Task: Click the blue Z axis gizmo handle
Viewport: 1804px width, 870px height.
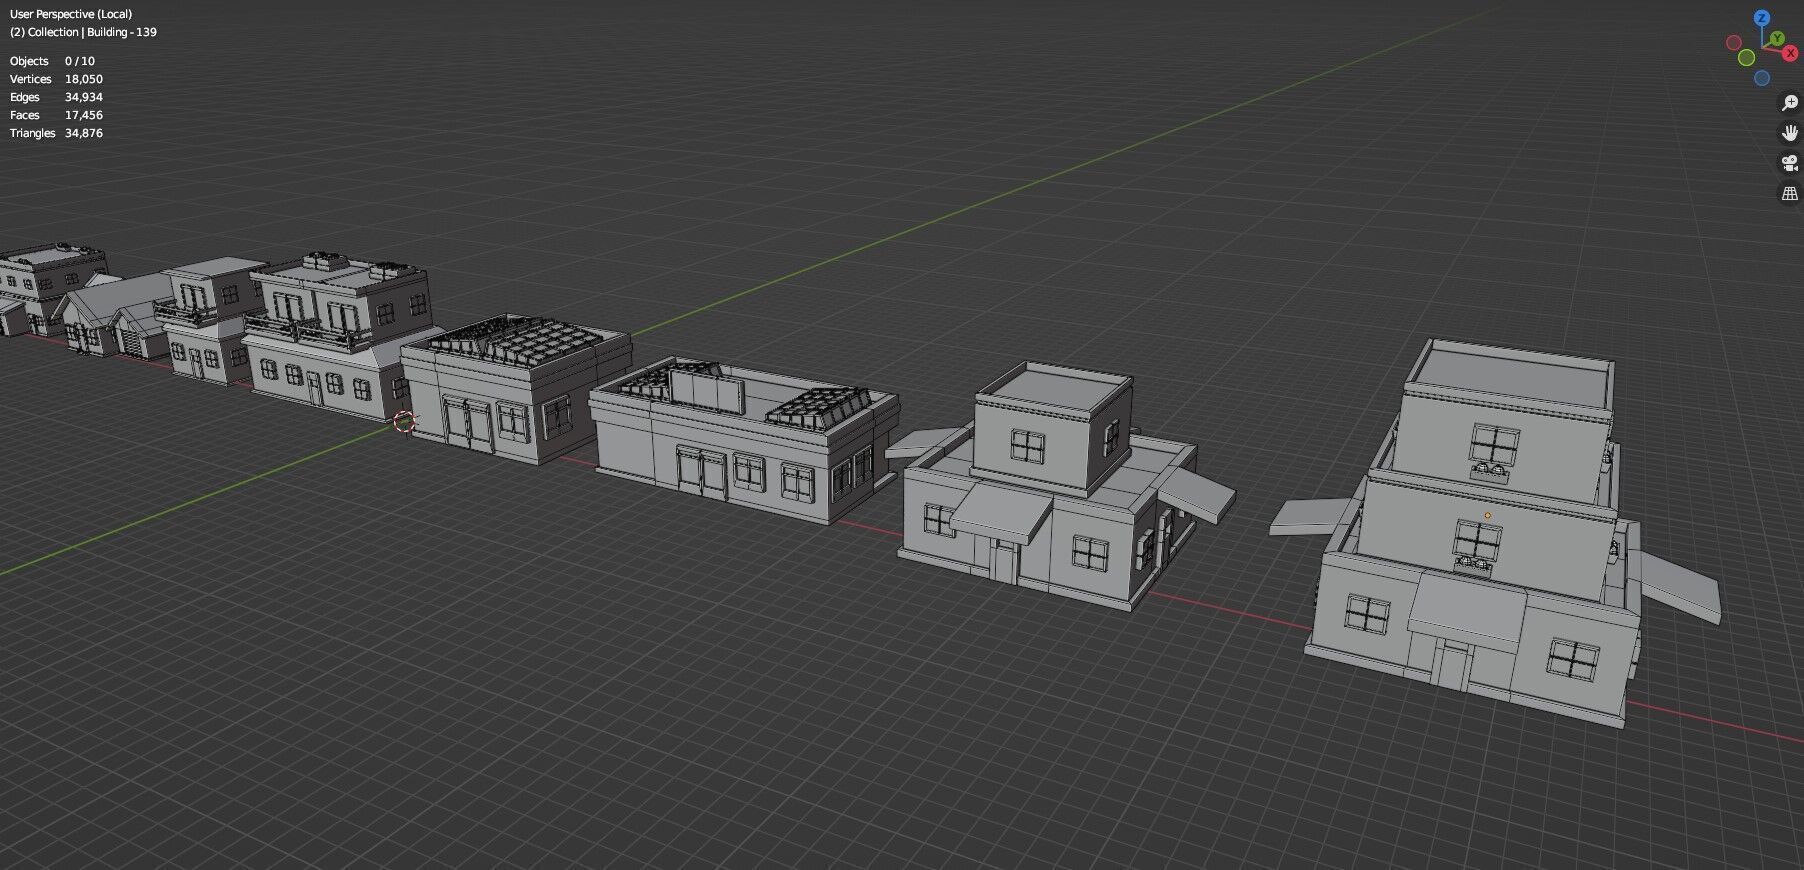Action: coord(1762,18)
